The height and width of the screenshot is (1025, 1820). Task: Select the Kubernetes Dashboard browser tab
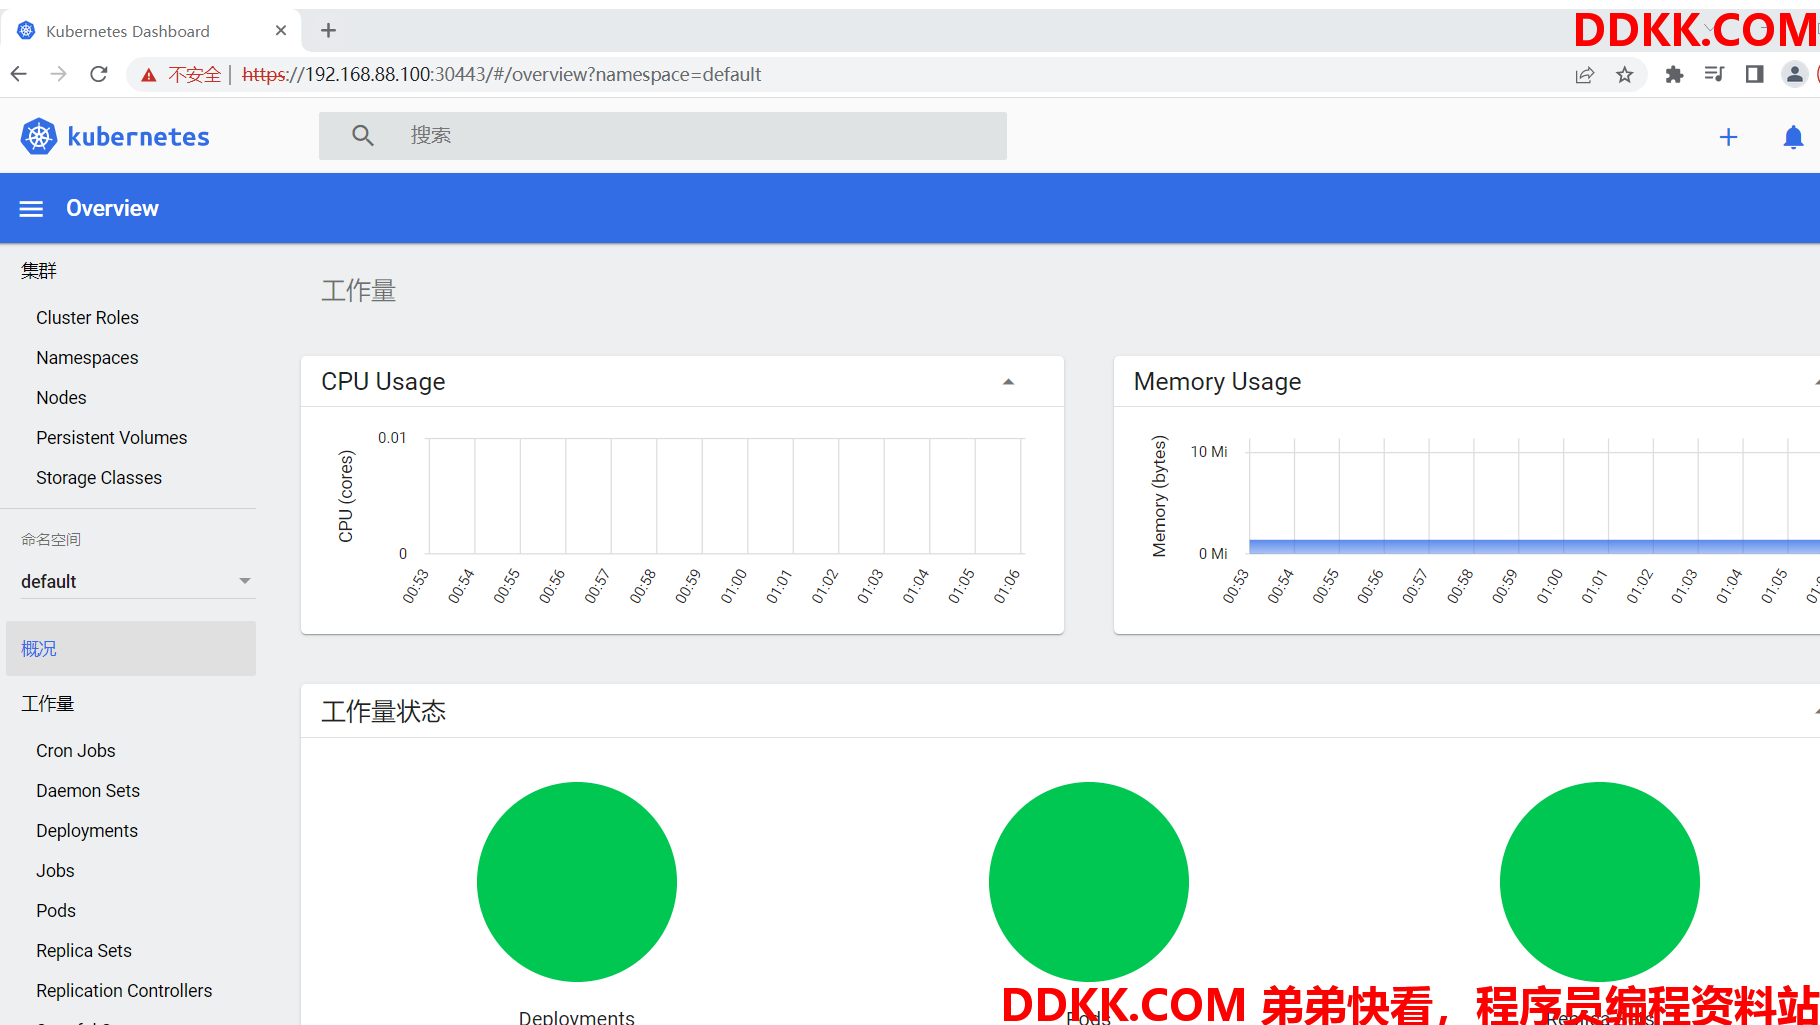coord(153,30)
